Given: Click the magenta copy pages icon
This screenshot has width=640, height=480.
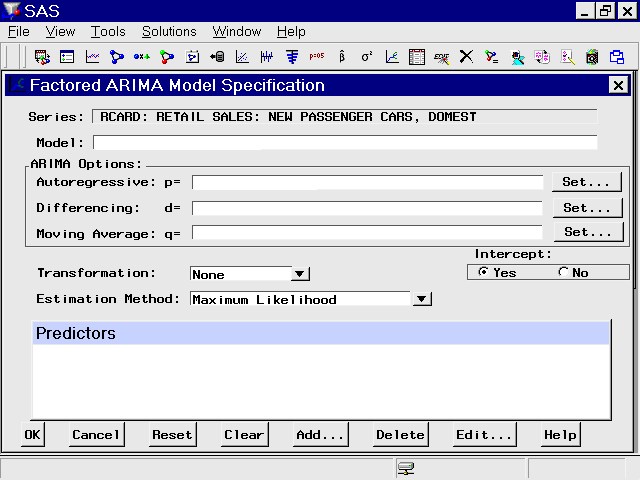Looking at the screenshot, I should coord(542,57).
